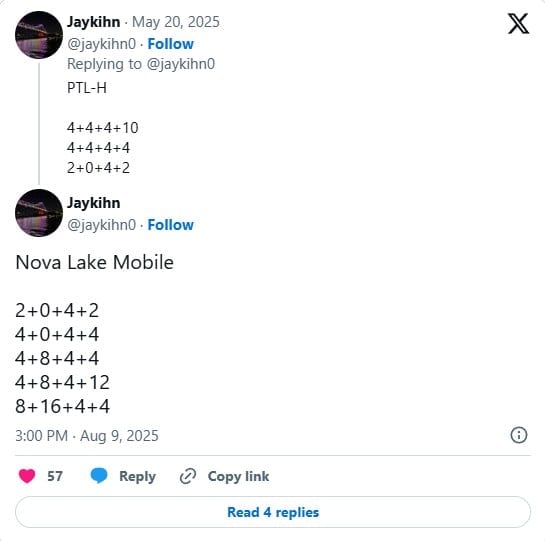Open Jaykihn's avatar in the parent tweet

point(39,35)
